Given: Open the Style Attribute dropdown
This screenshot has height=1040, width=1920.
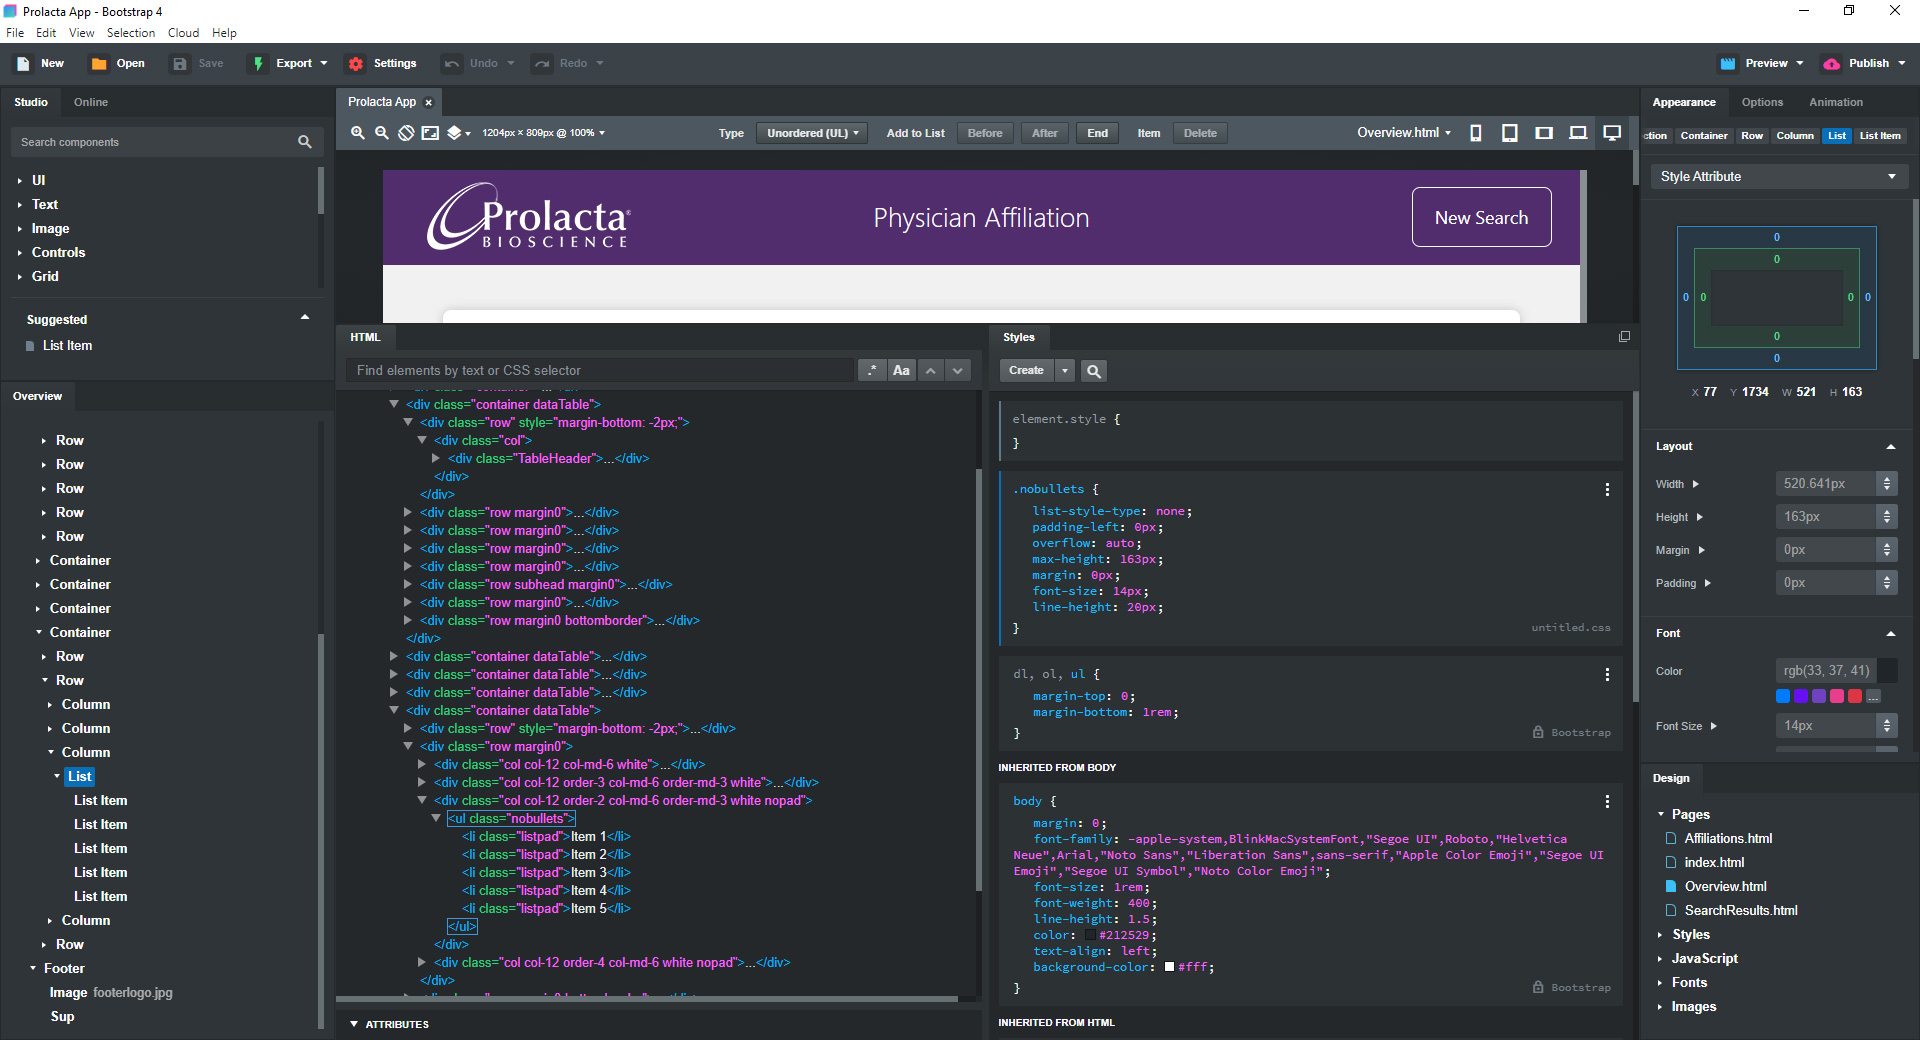Looking at the screenshot, I should (x=1779, y=177).
